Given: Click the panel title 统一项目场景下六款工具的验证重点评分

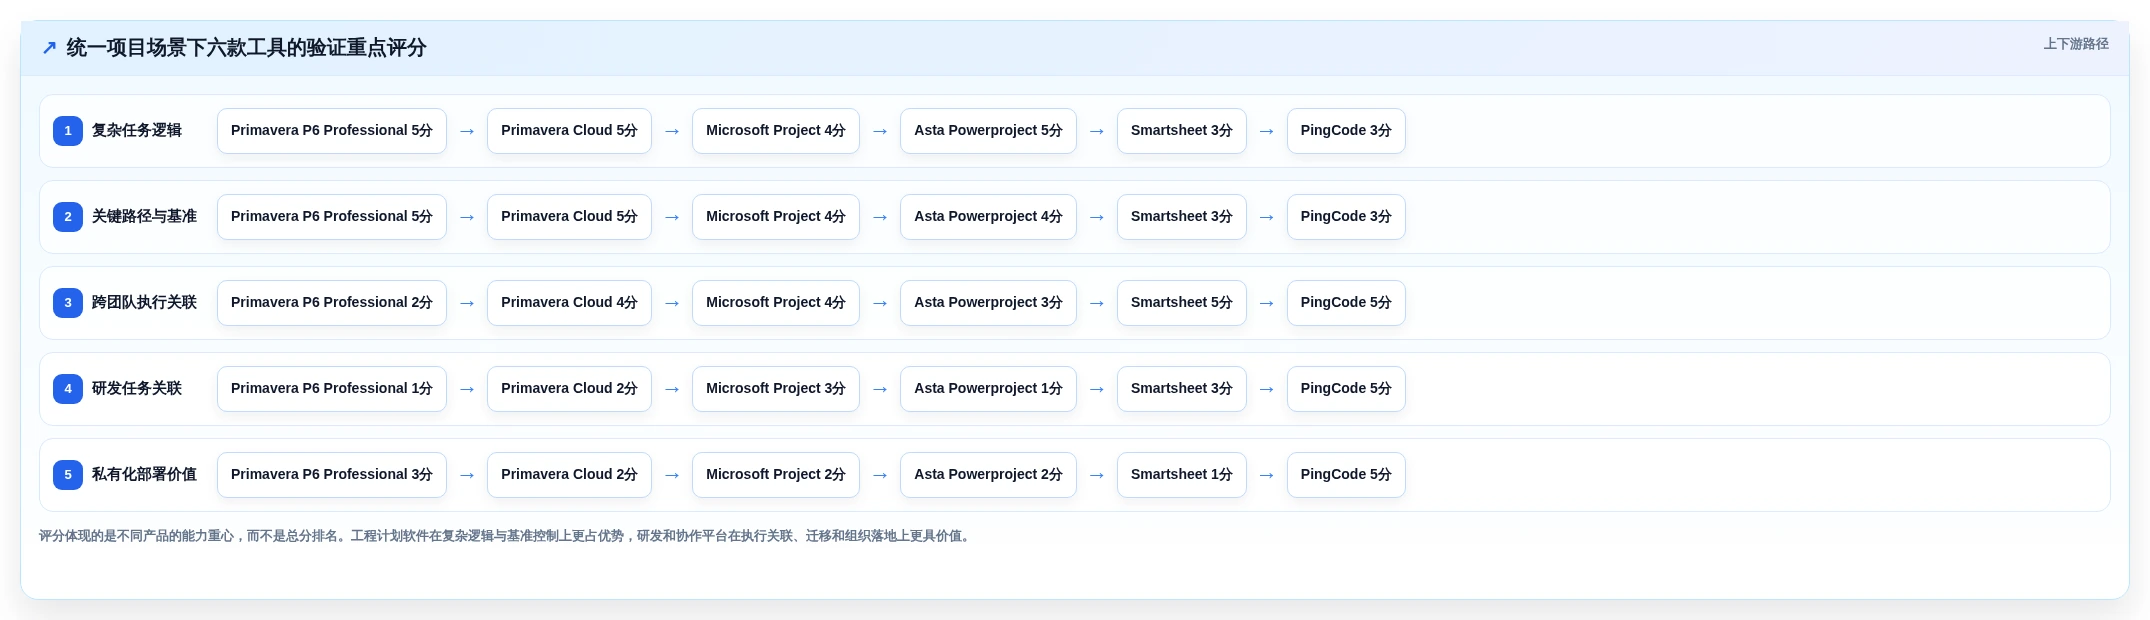Looking at the screenshot, I should [x=246, y=48].
